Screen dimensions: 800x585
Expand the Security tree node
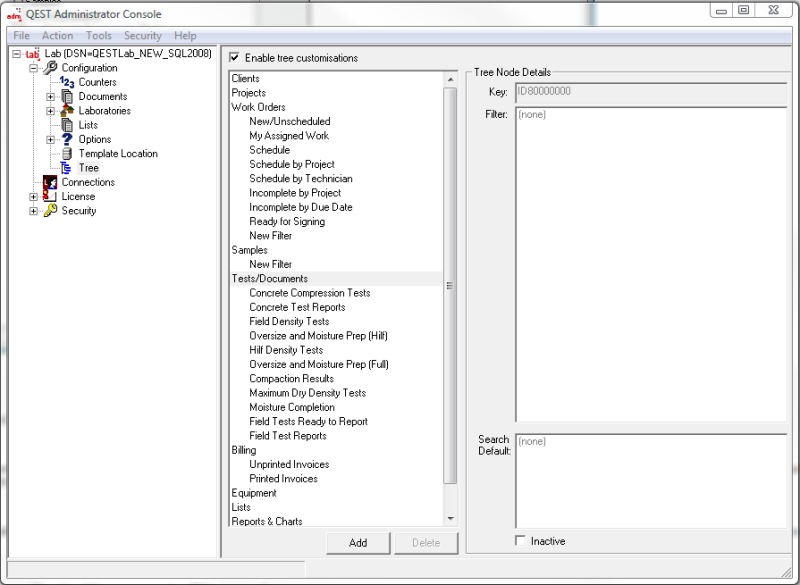tap(32, 211)
